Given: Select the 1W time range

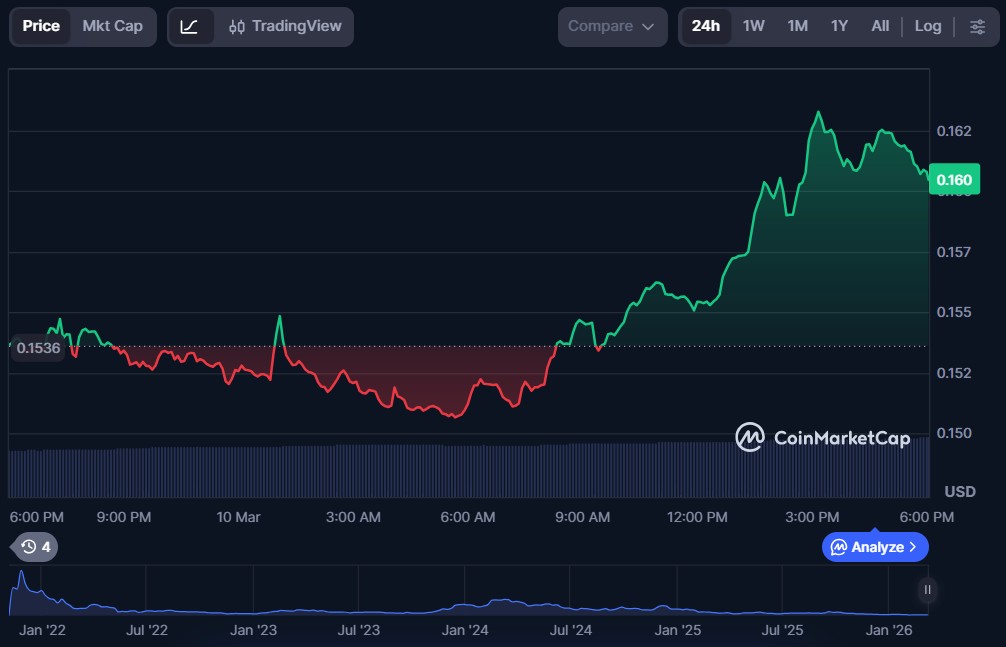Looking at the screenshot, I should coord(753,26).
